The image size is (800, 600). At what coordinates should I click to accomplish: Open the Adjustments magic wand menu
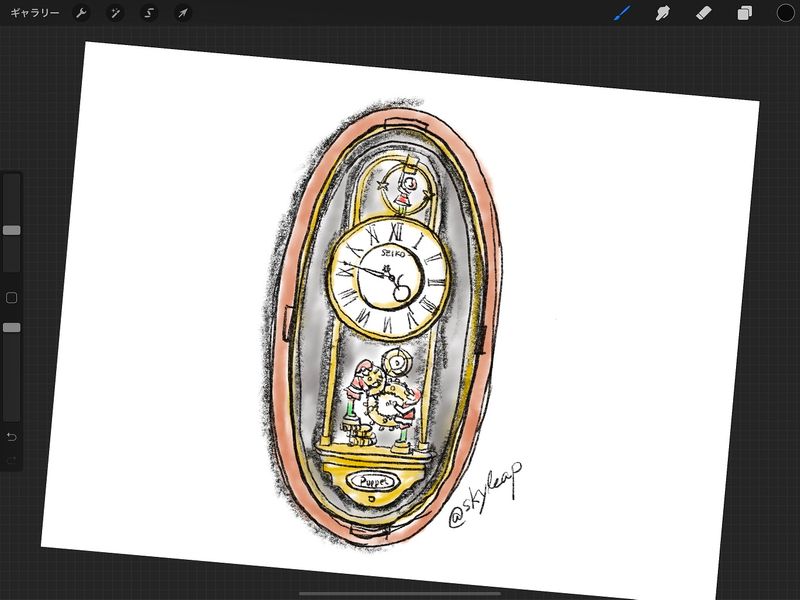pos(115,14)
